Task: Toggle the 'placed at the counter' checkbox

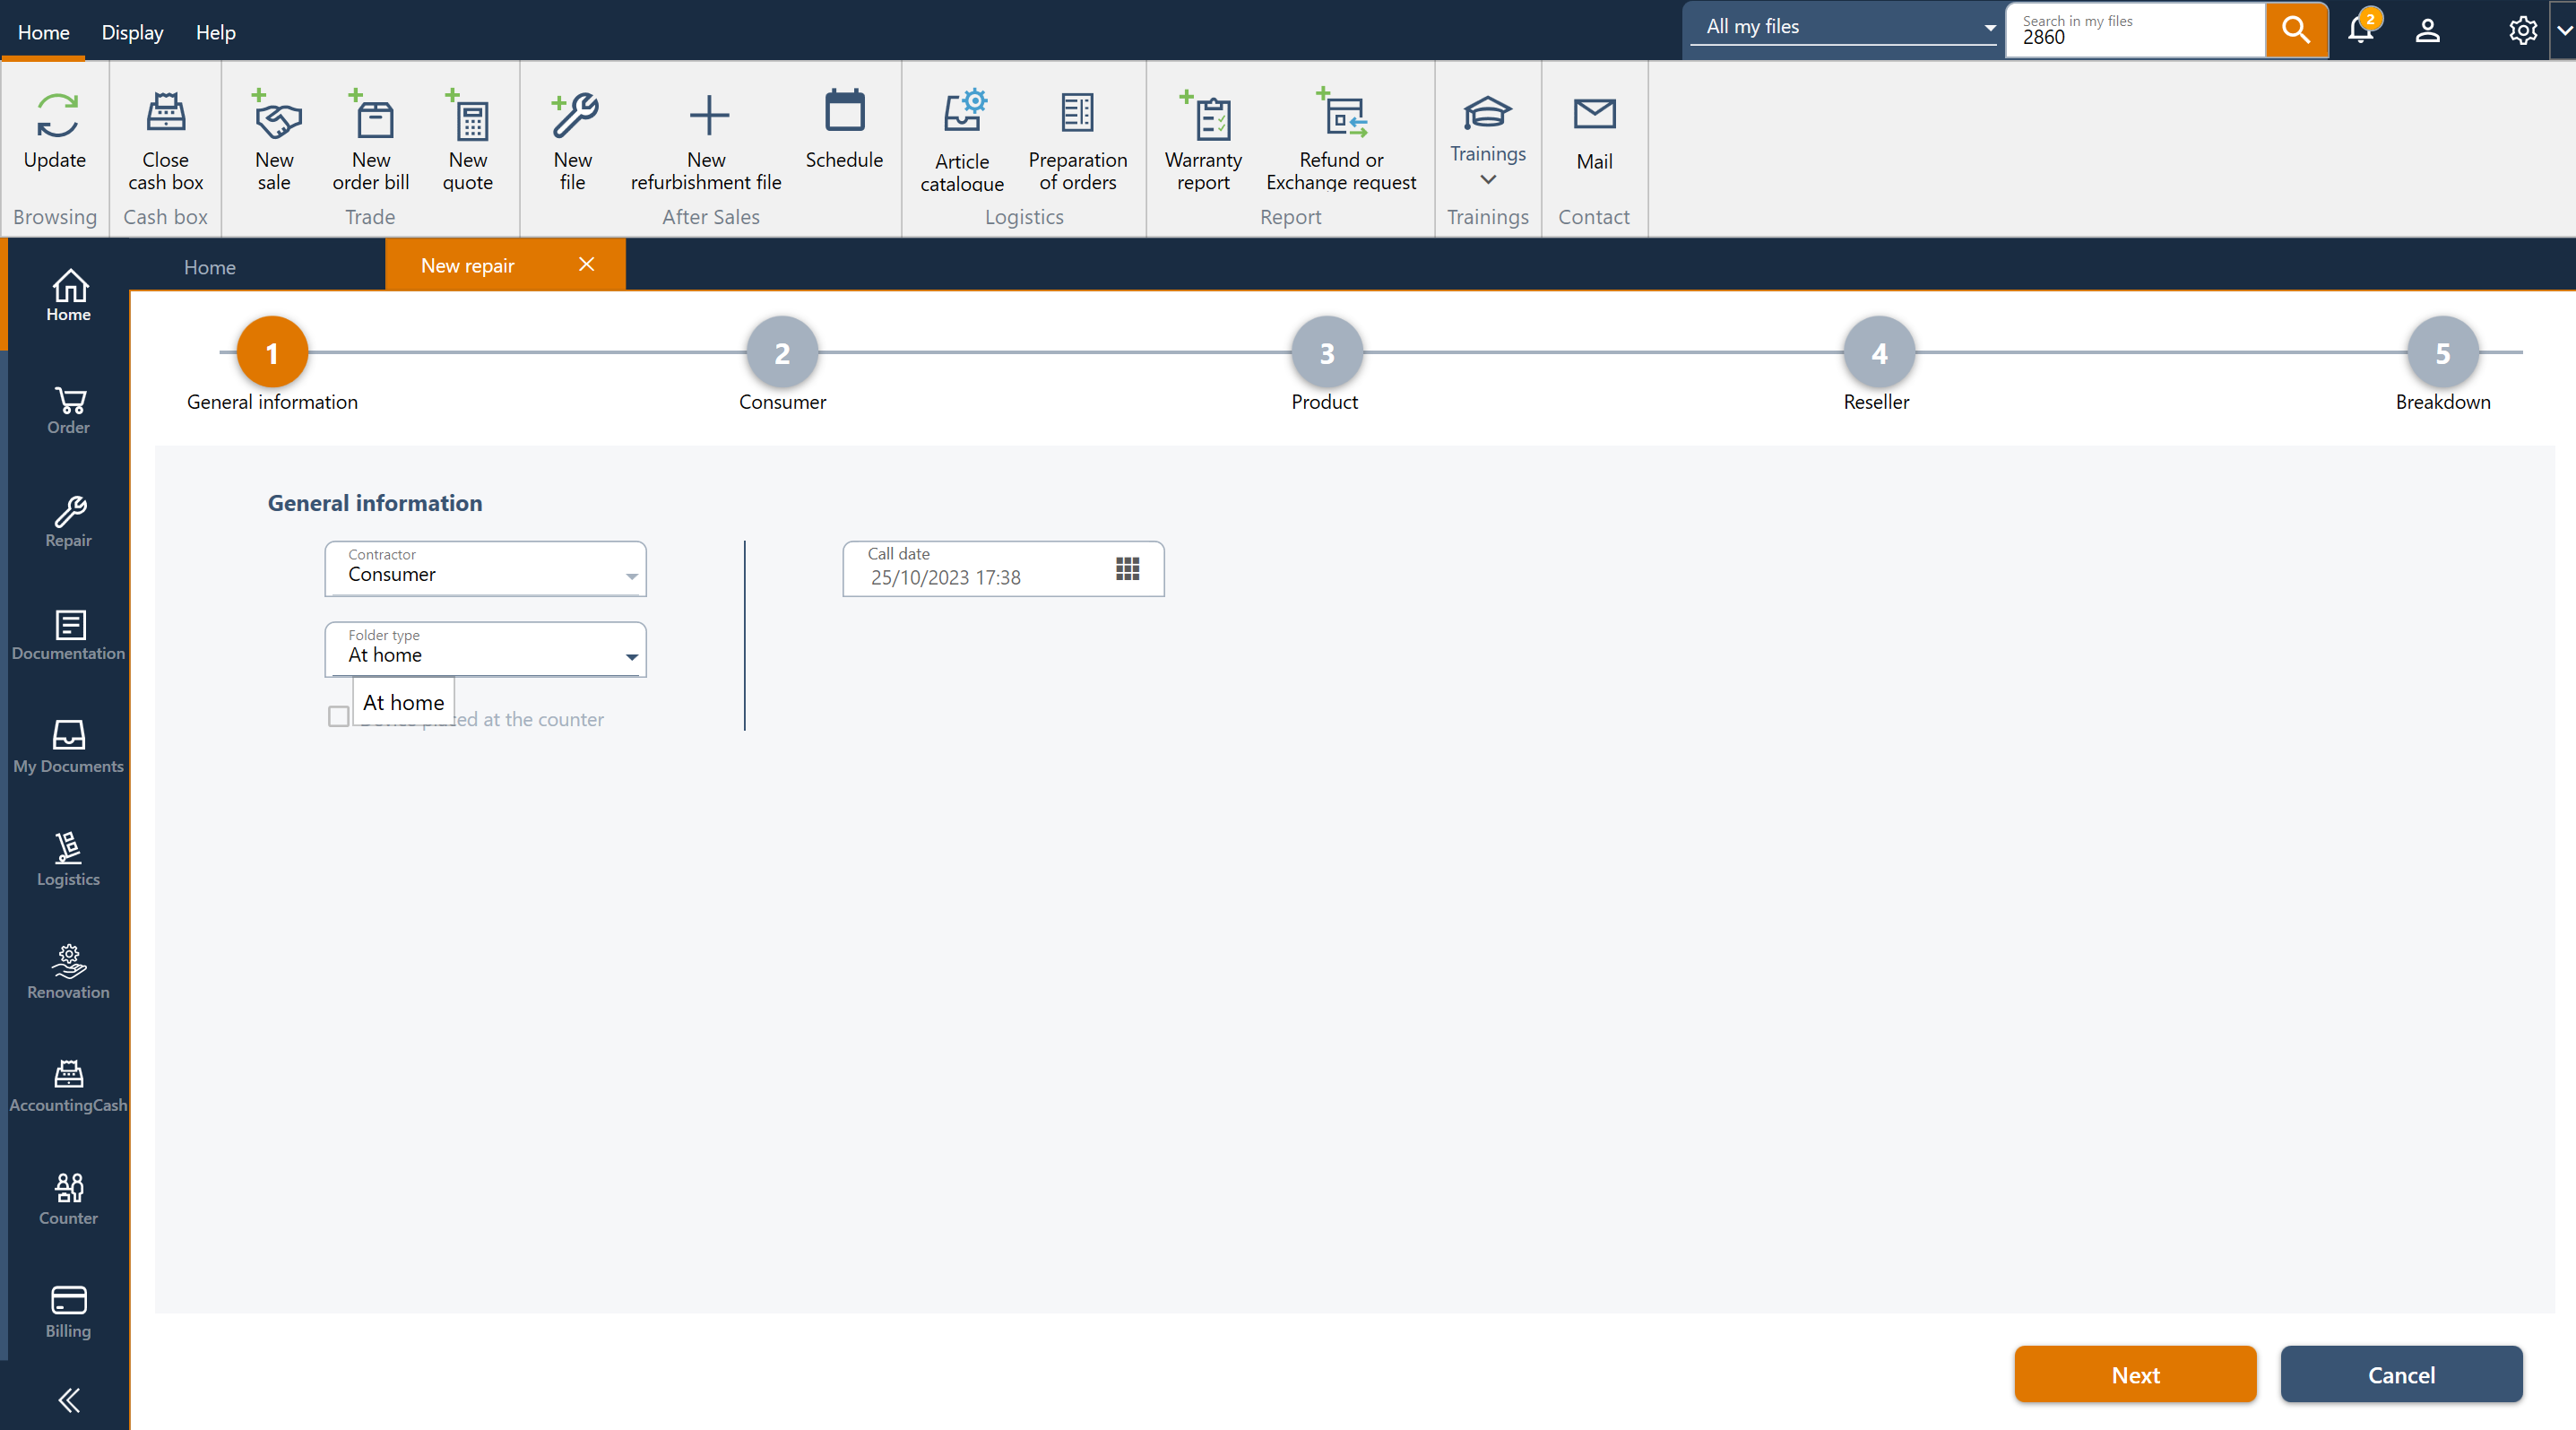Action: (x=338, y=717)
